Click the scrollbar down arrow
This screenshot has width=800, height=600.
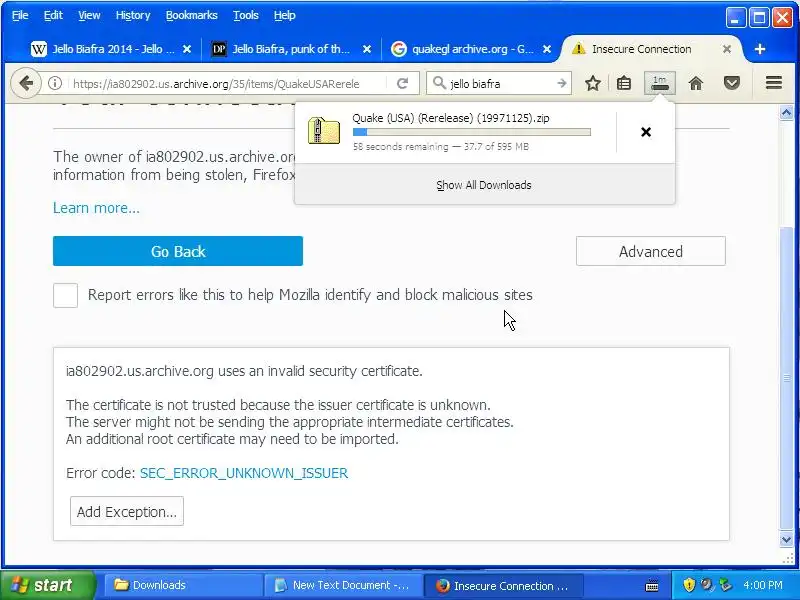point(786,539)
